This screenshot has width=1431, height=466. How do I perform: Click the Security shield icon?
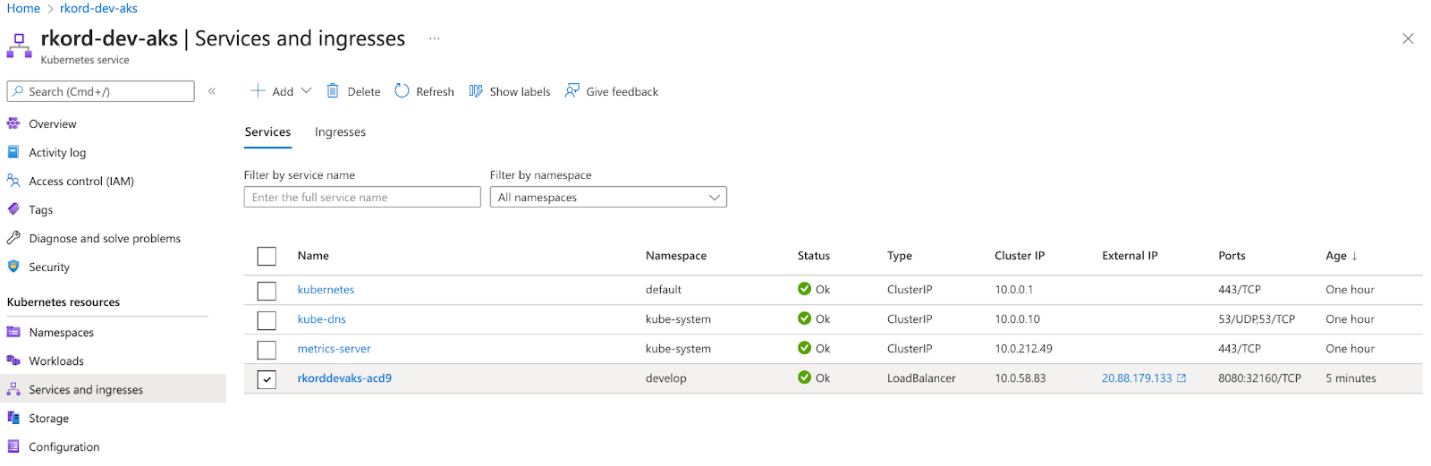tap(13, 267)
